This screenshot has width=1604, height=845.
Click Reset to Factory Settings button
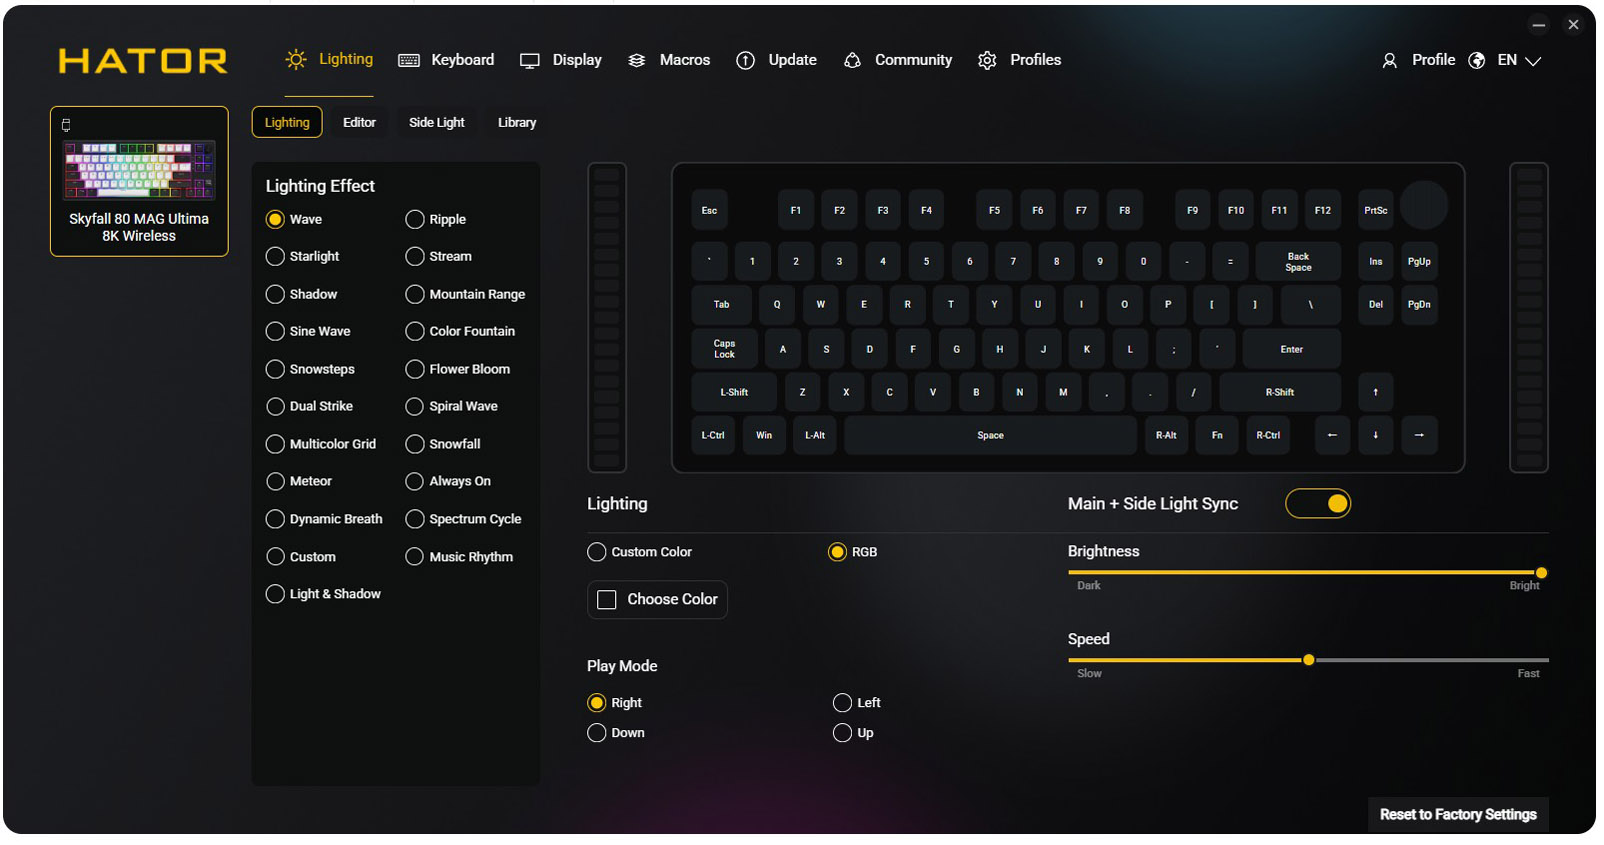click(1458, 815)
